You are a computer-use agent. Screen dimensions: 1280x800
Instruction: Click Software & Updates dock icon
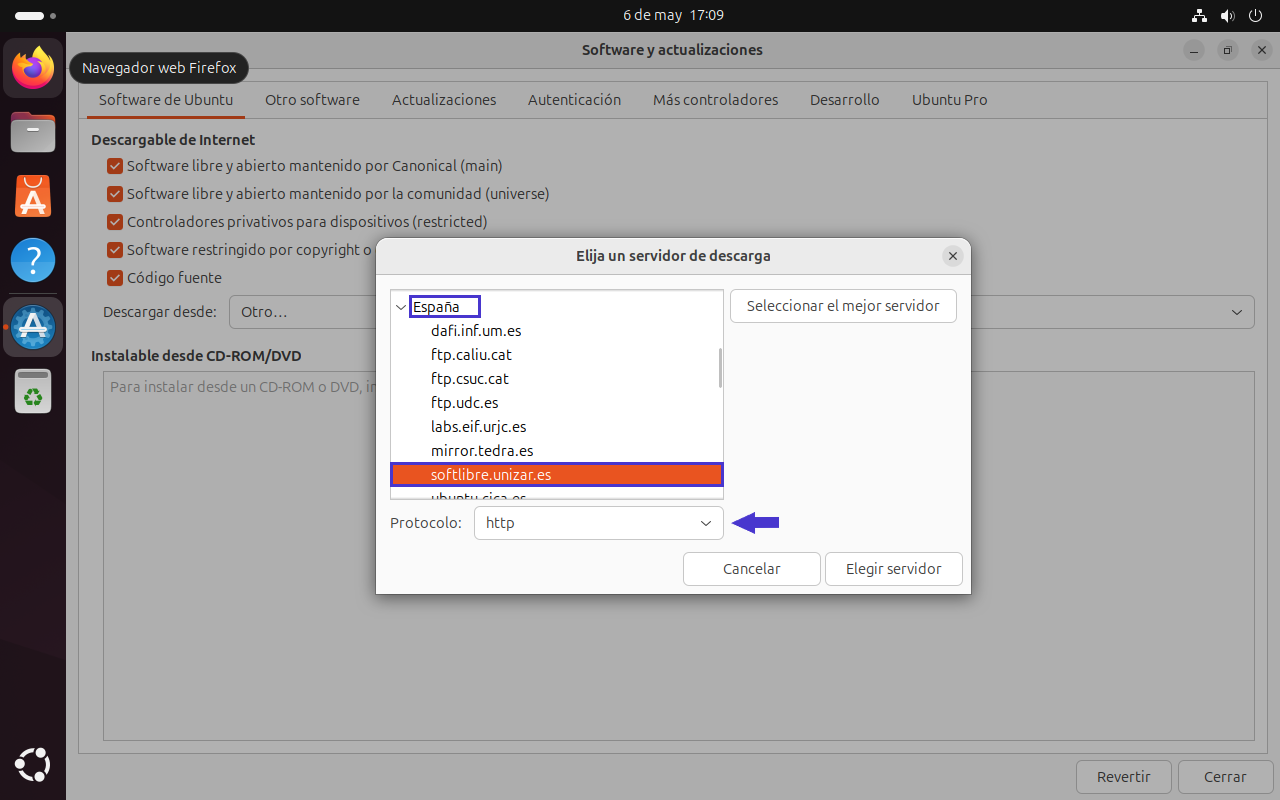(x=33, y=326)
